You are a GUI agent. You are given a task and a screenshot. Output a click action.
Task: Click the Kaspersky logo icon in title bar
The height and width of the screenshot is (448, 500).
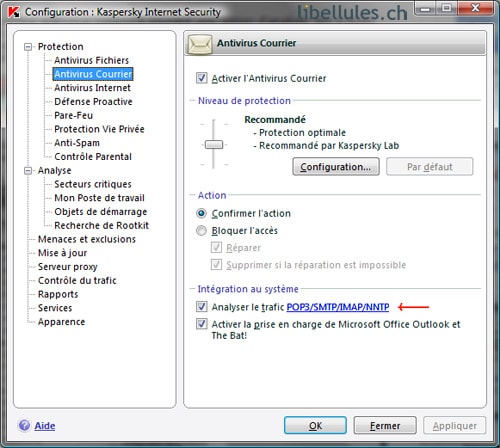[x=14, y=12]
